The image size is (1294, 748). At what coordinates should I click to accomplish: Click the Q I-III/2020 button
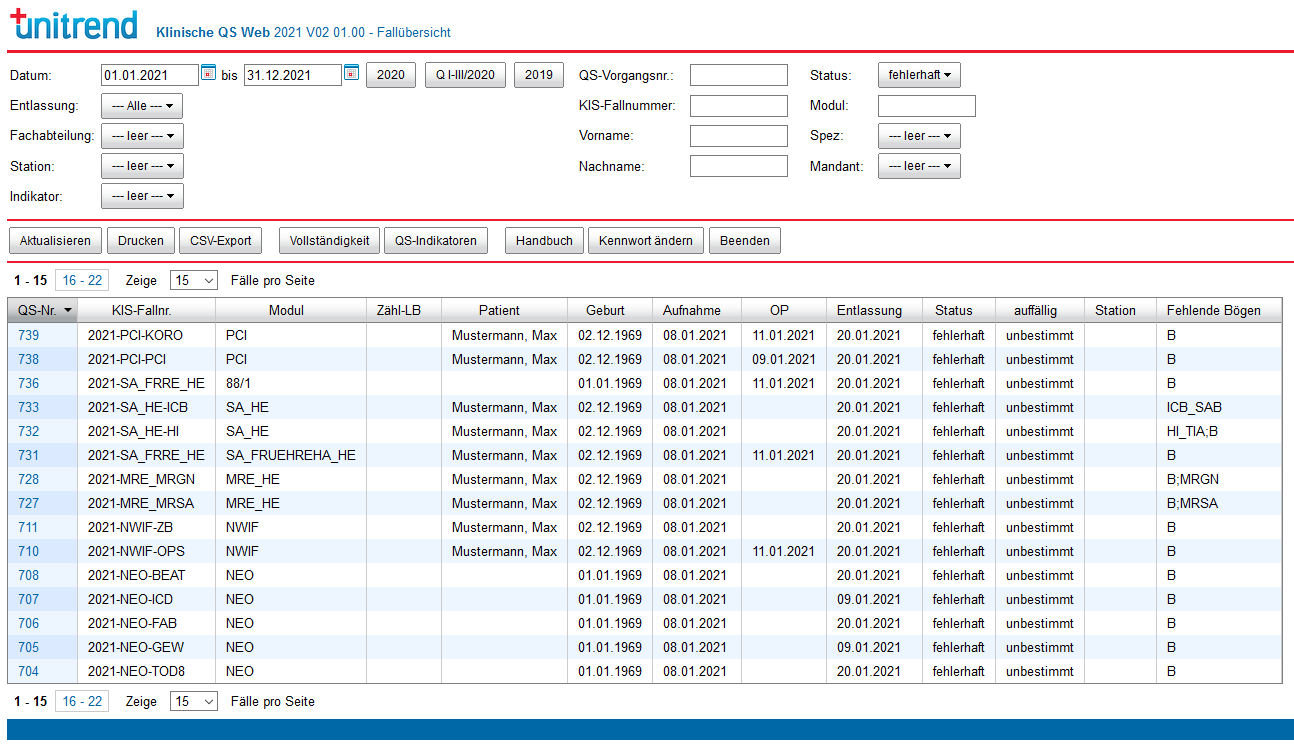coord(465,75)
